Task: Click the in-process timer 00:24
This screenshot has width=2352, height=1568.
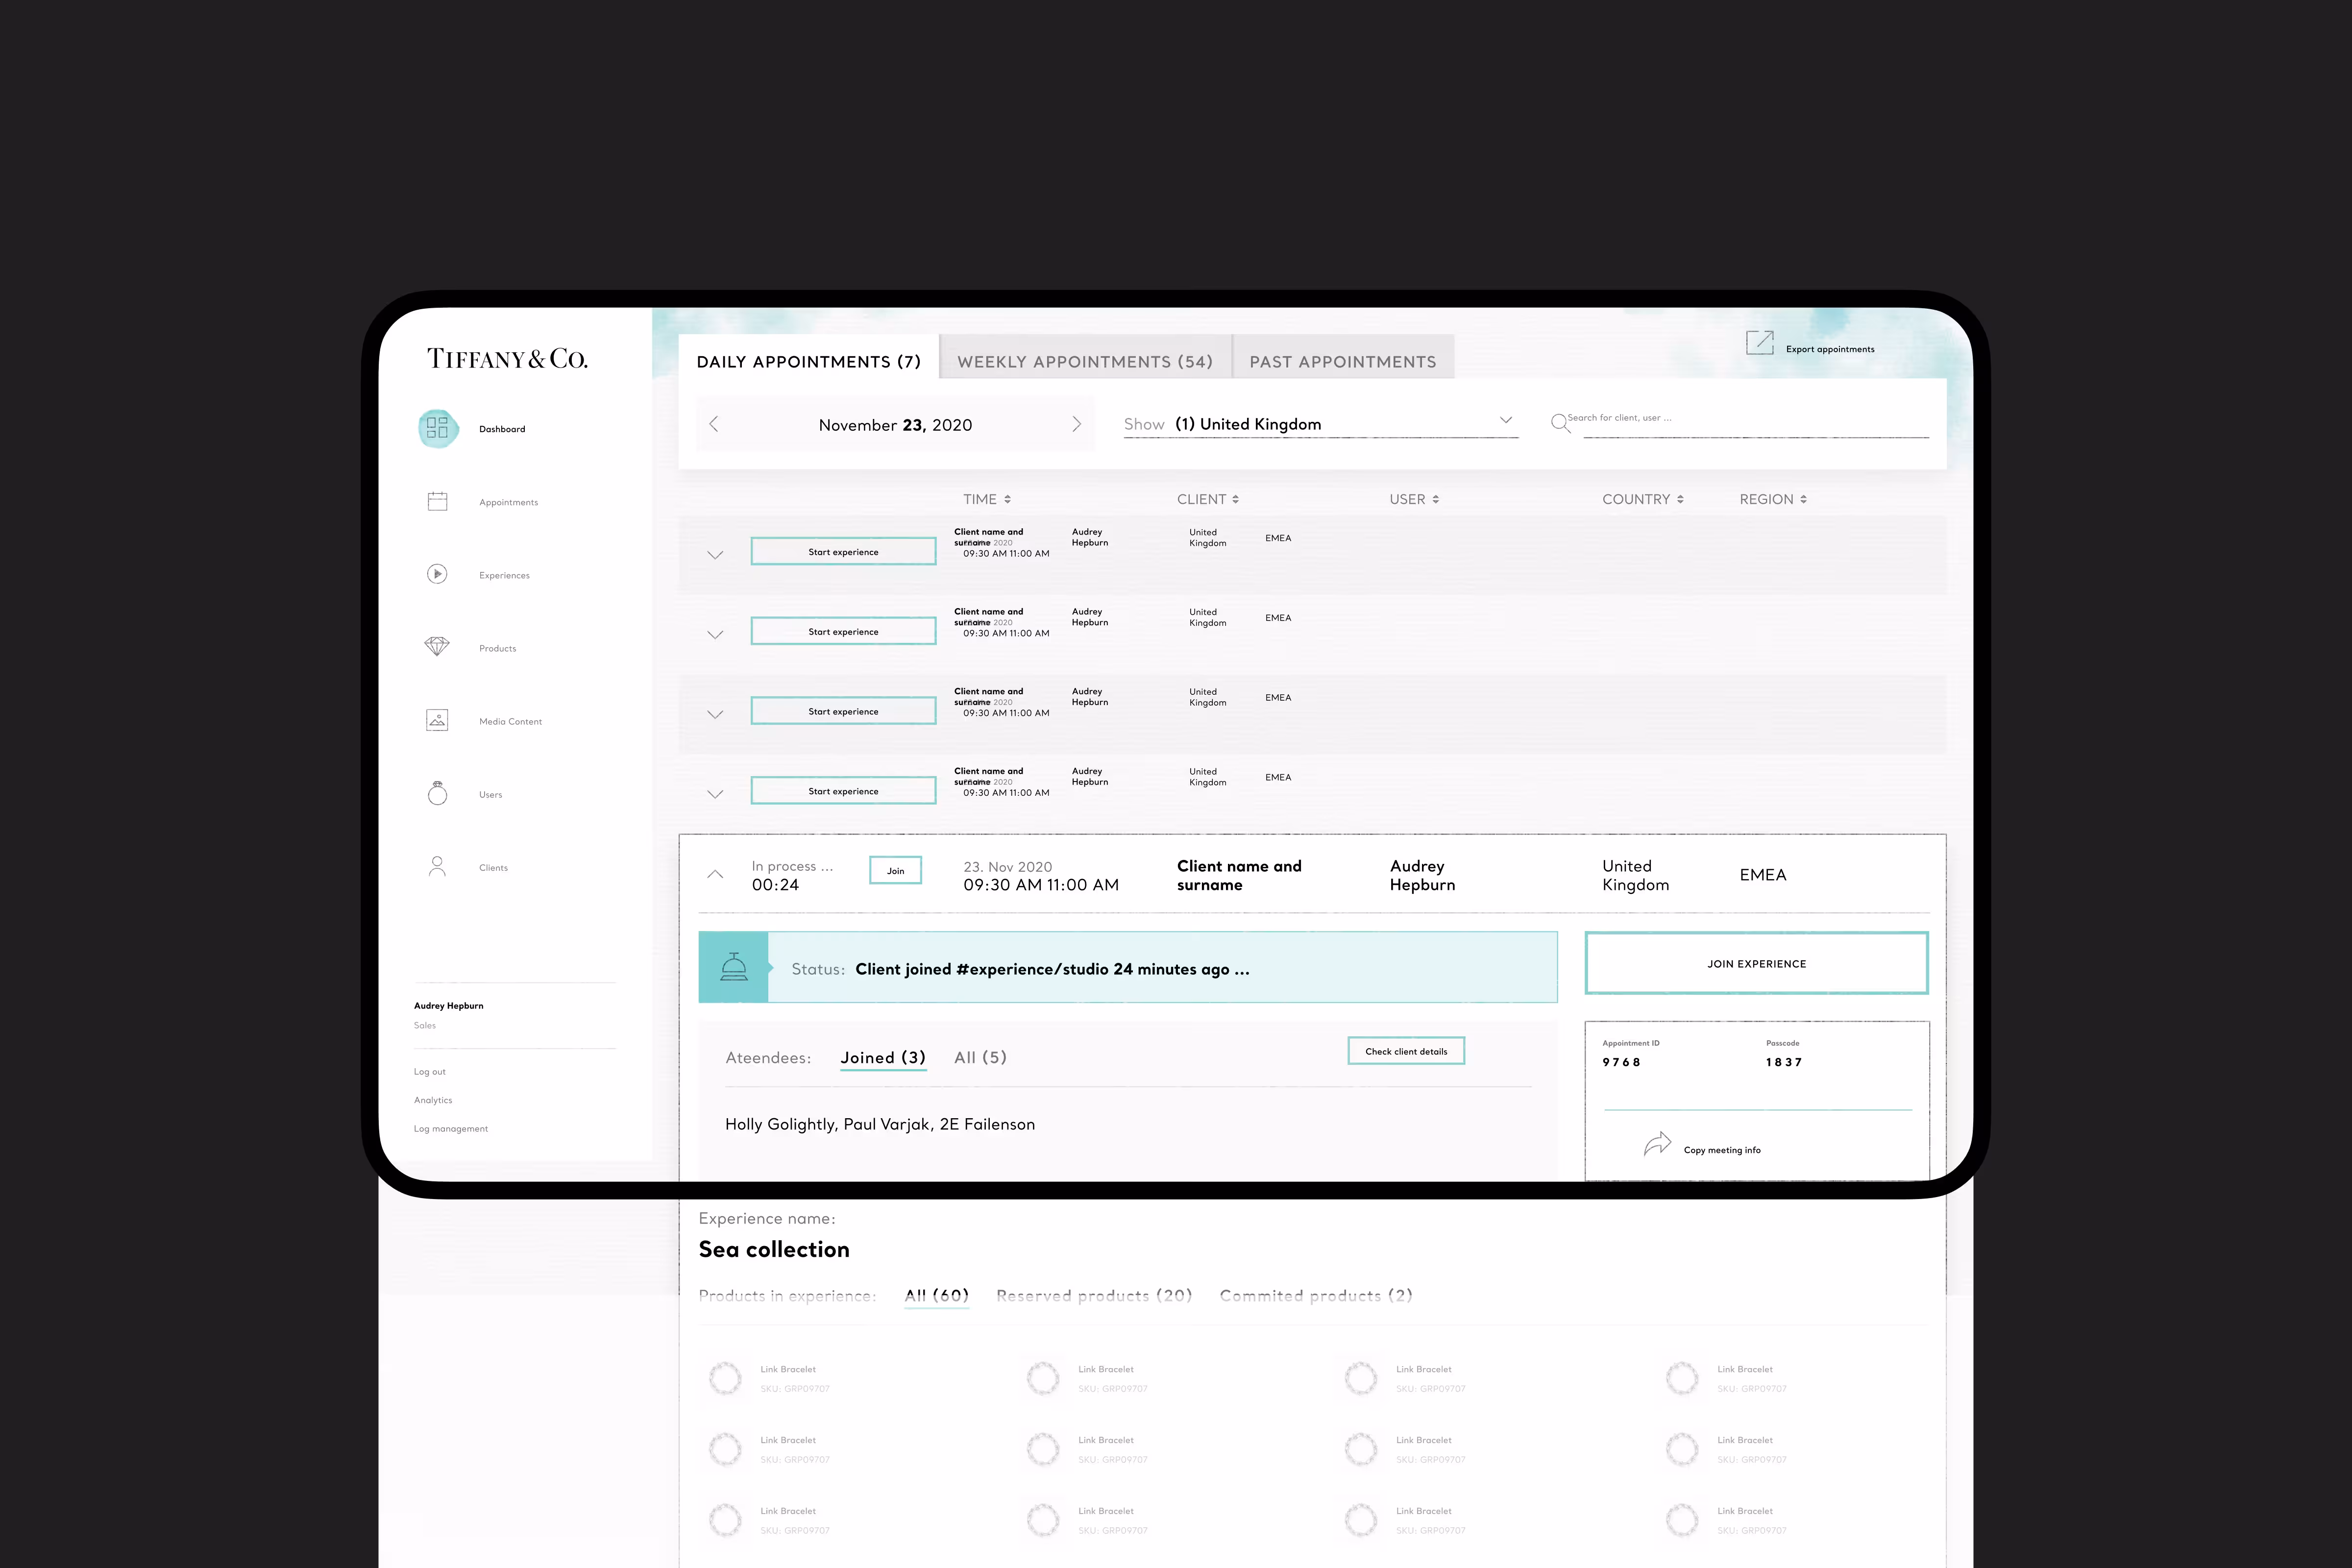Action: [x=775, y=885]
